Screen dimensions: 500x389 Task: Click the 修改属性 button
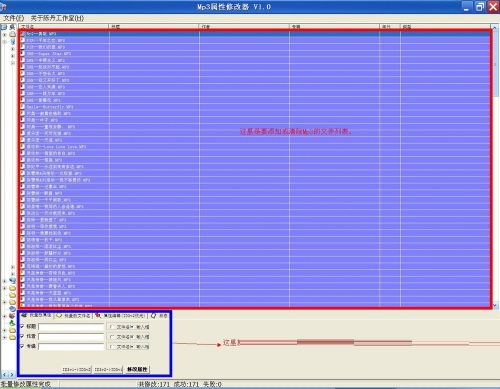[x=137, y=369]
